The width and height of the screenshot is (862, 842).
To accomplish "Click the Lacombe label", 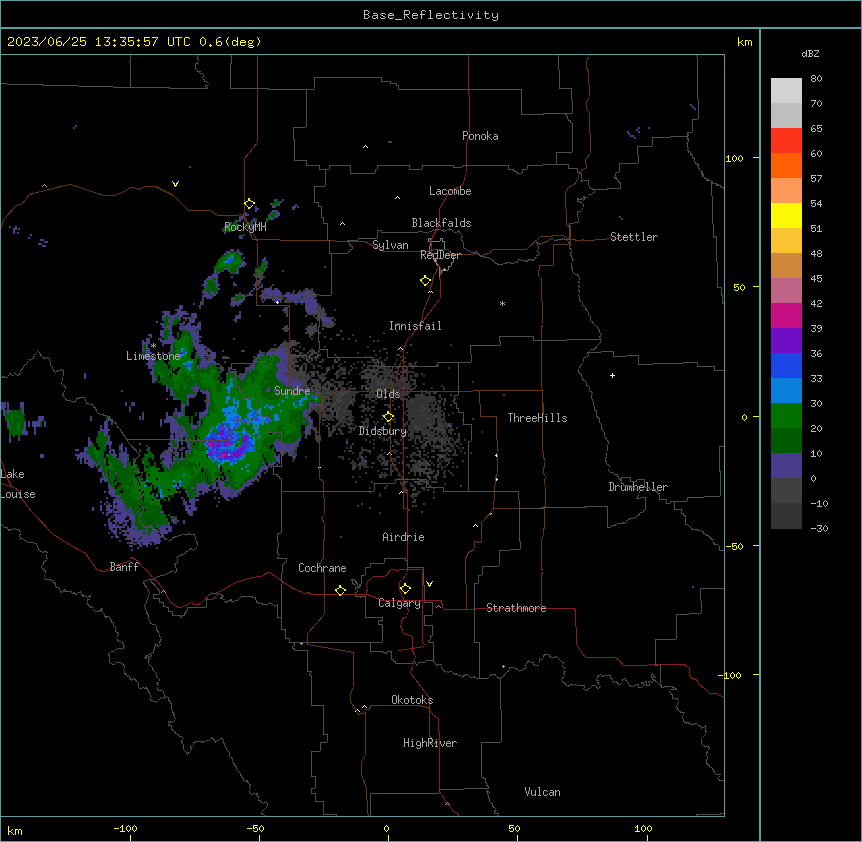I will coord(450,191).
